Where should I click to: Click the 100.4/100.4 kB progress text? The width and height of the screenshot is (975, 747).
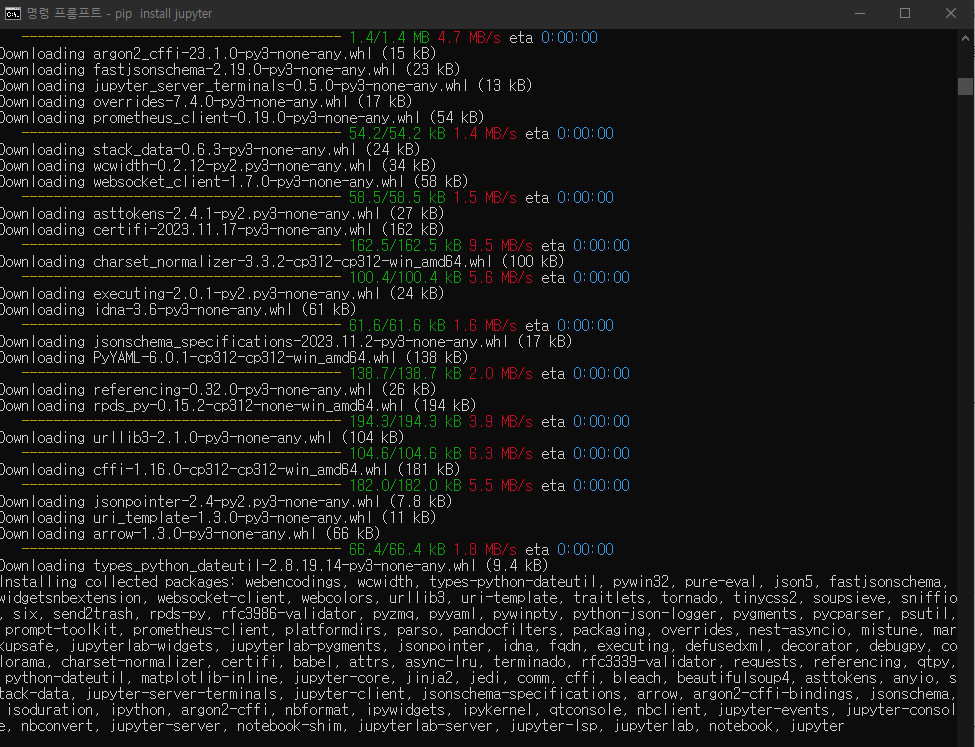pos(405,277)
